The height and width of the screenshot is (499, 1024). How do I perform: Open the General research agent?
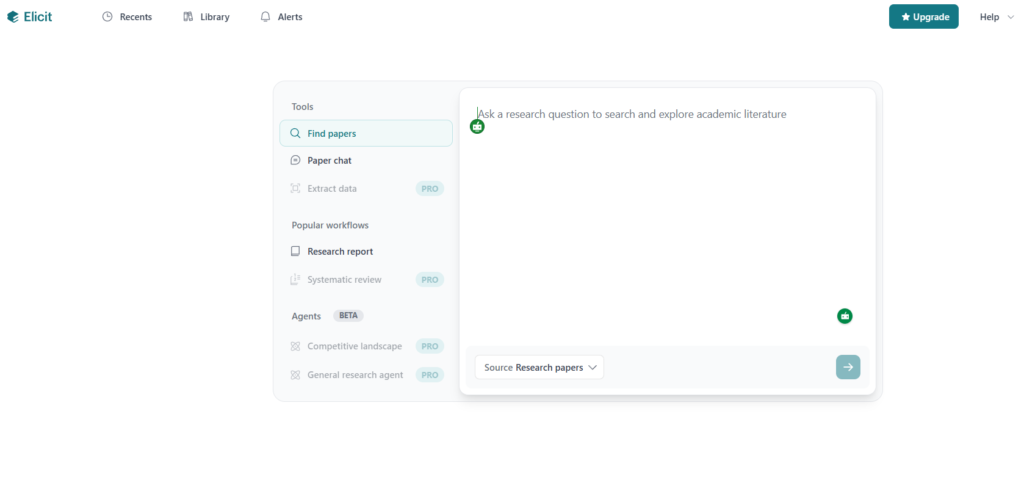tap(355, 375)
